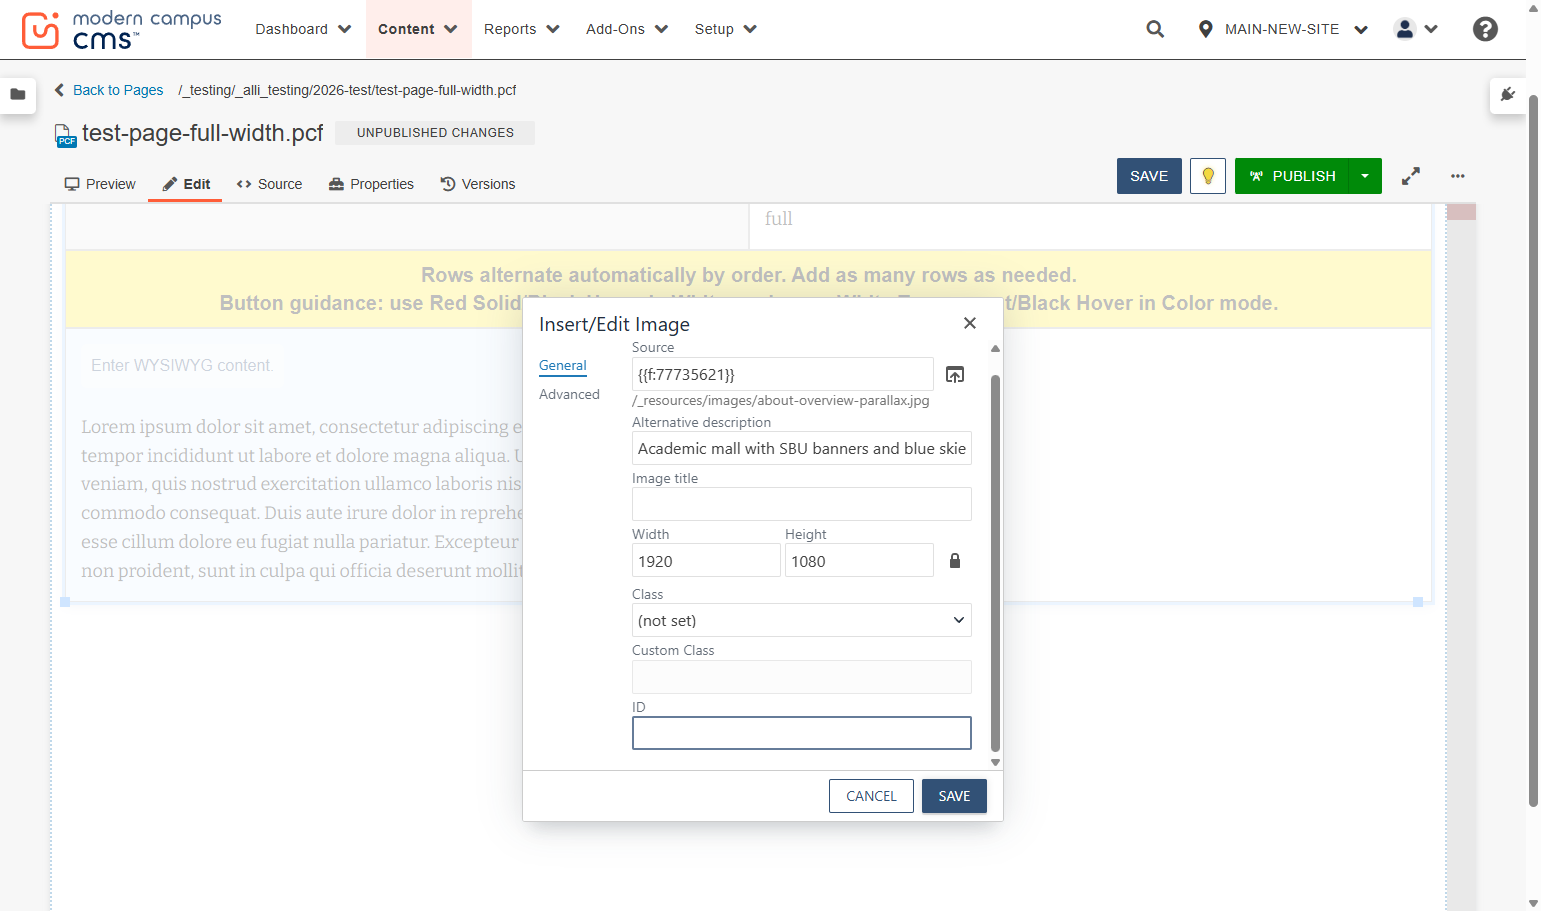Open the file navigation folder sidebar icon
1541x911 pixels.
pyautogui.click(x=18, y=94)
